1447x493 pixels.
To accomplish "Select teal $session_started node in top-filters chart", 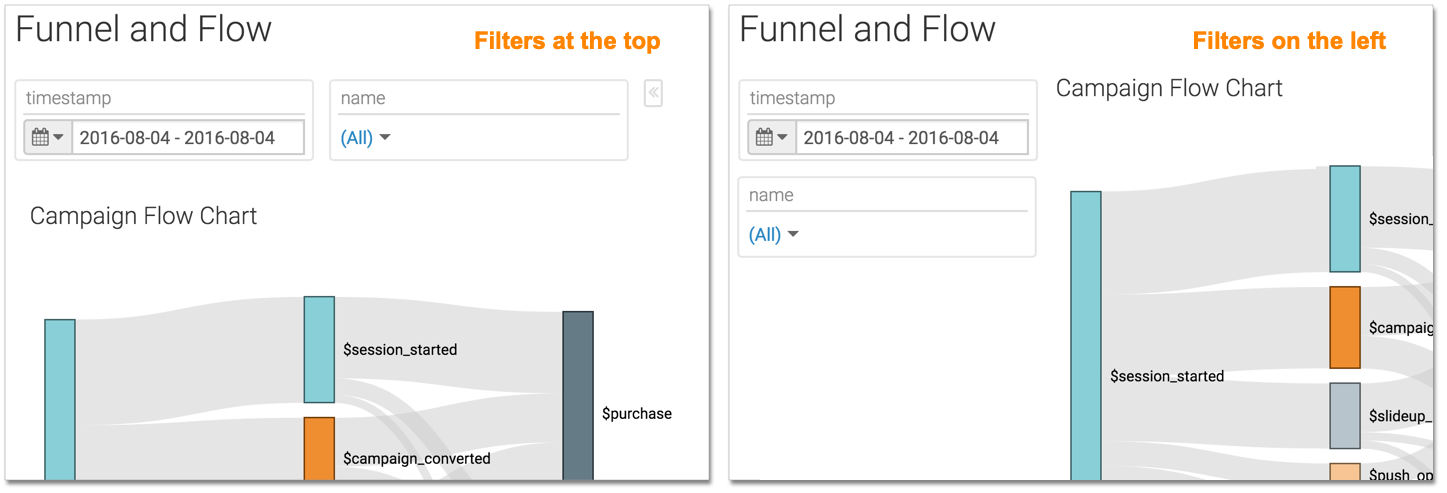I will coord(319,349).
